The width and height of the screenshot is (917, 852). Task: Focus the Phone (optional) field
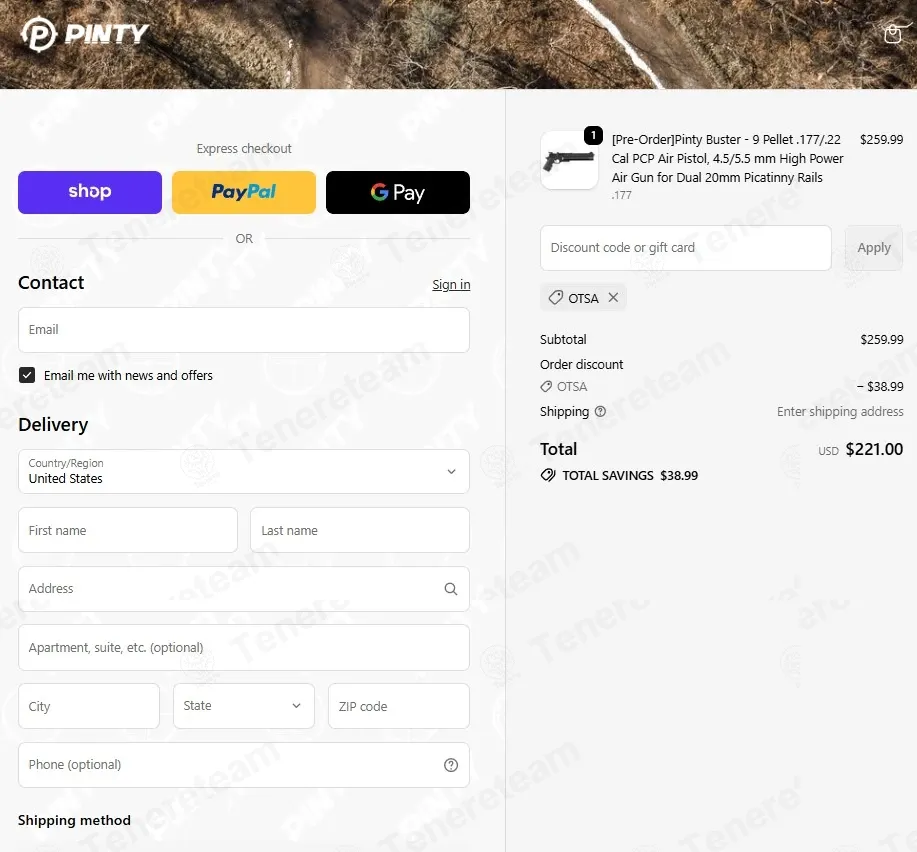click(x=244, y=765)
